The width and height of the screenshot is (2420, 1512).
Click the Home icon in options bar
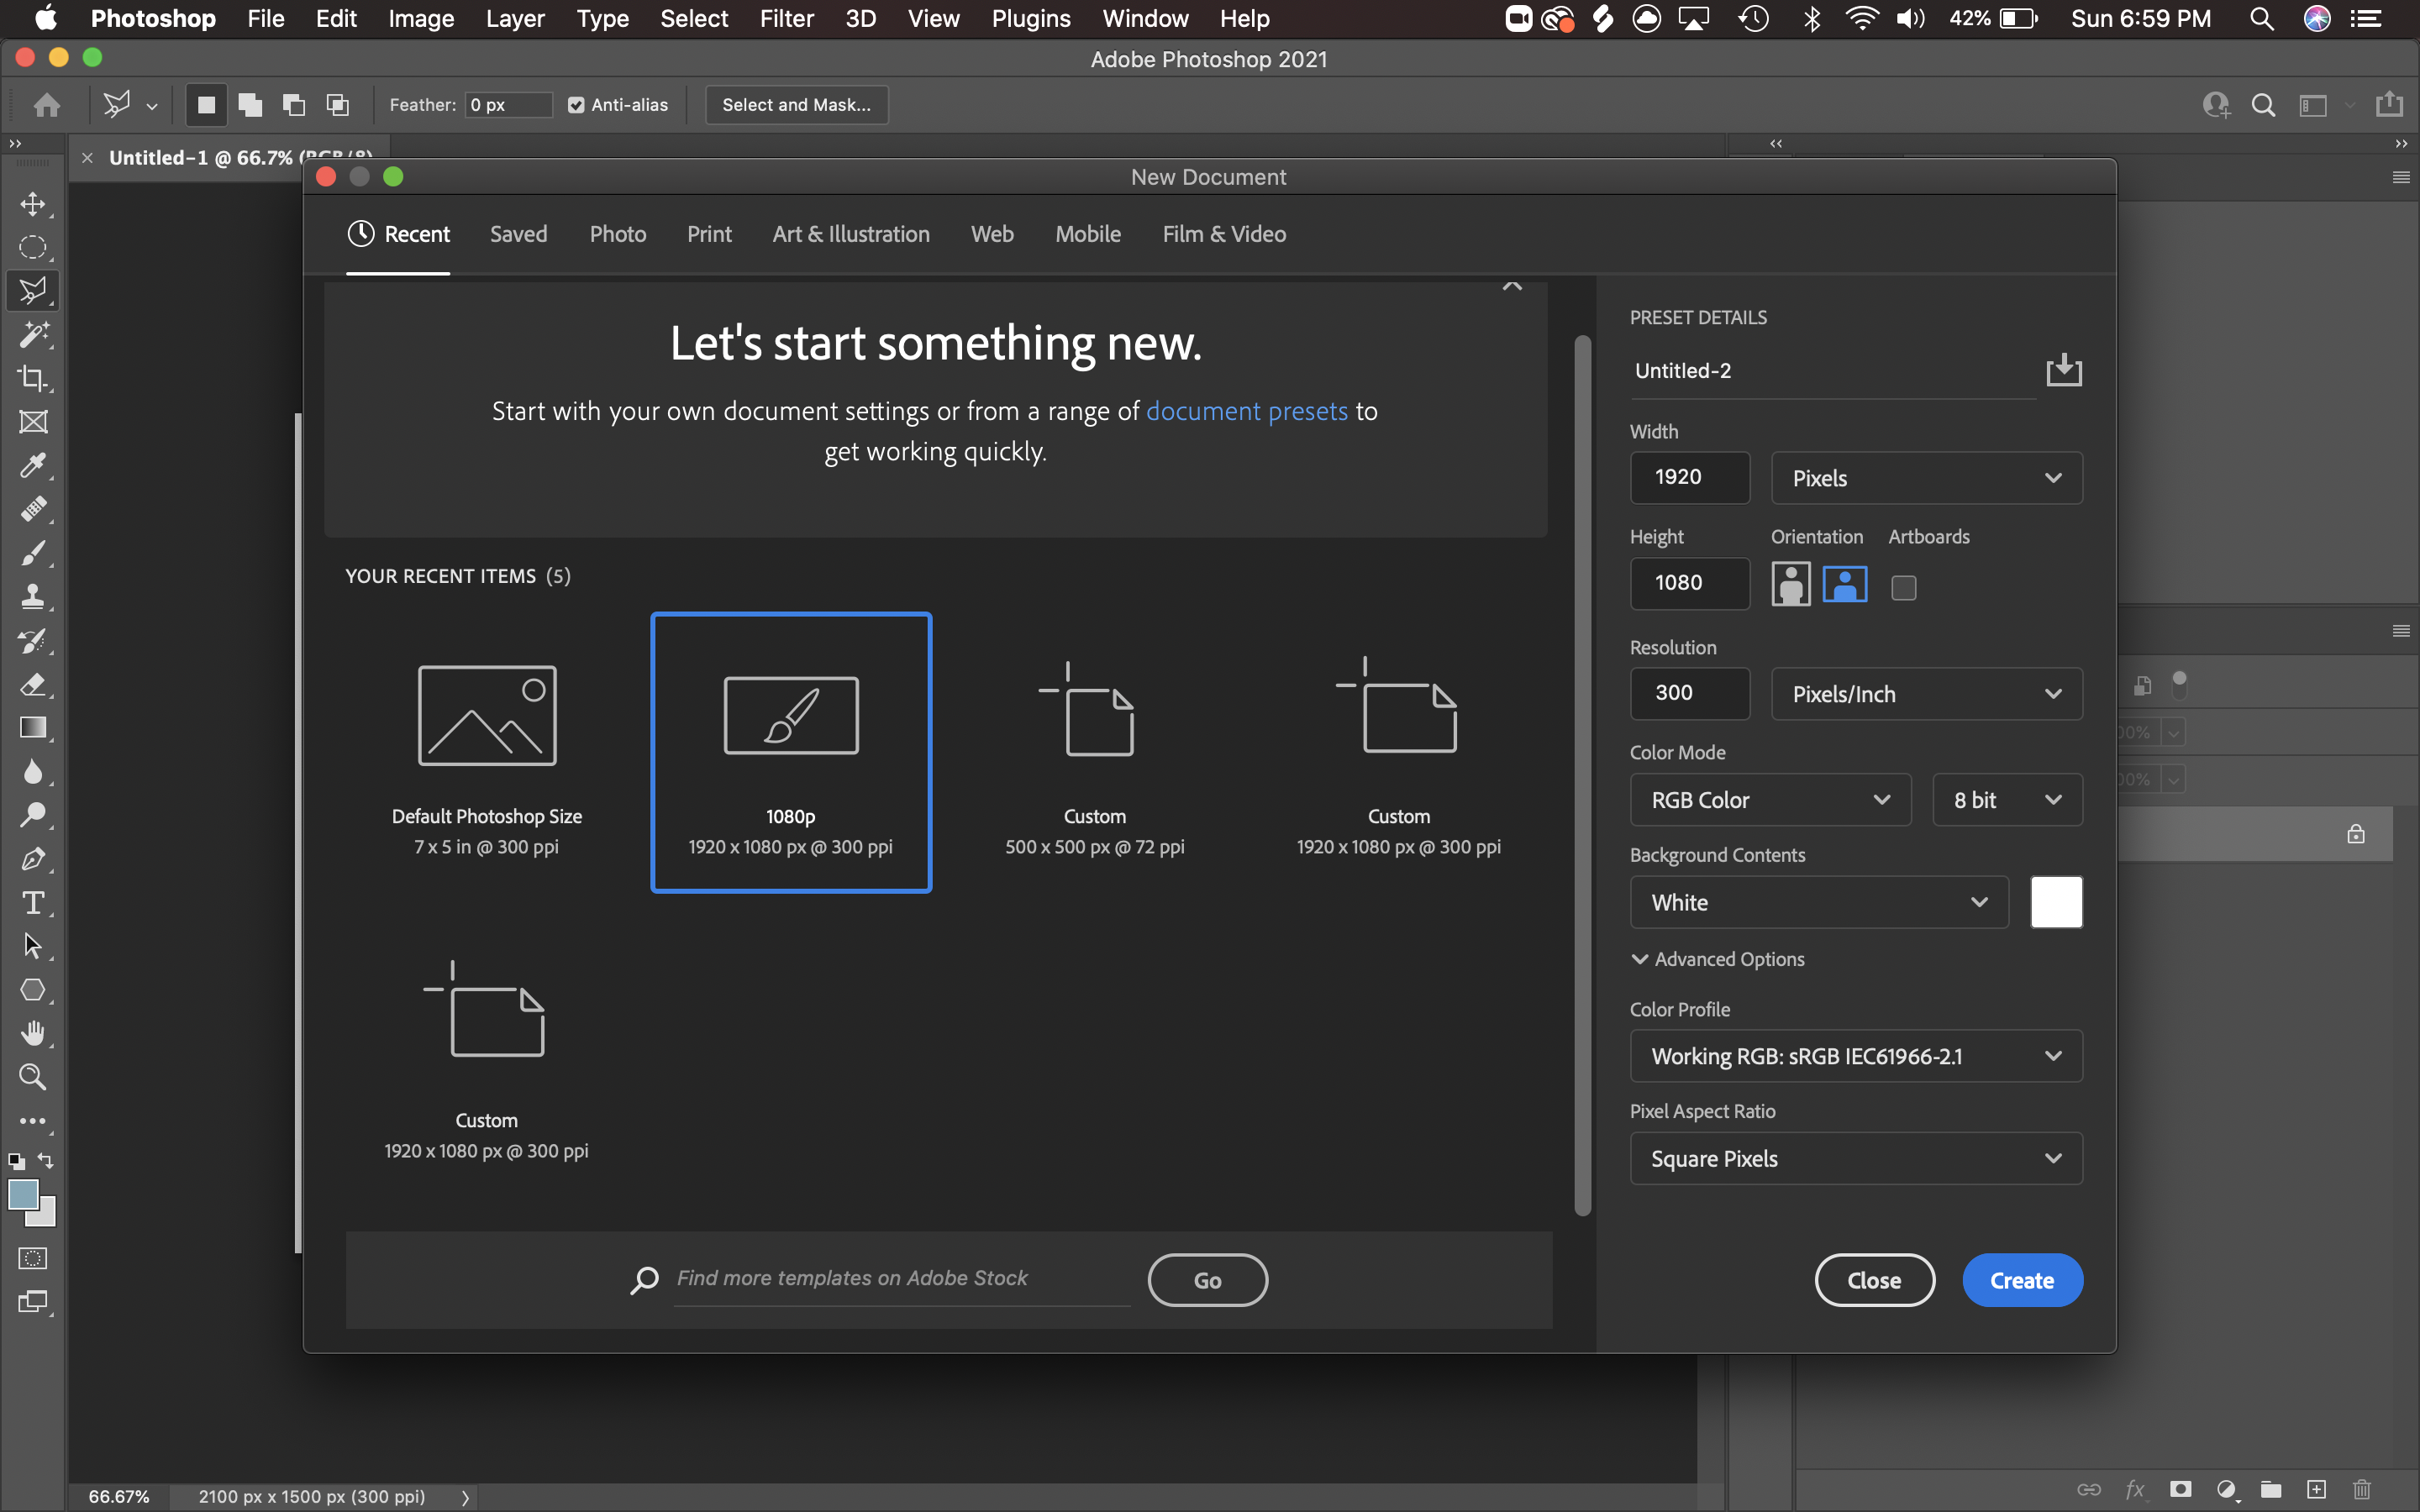coord(47,105)
